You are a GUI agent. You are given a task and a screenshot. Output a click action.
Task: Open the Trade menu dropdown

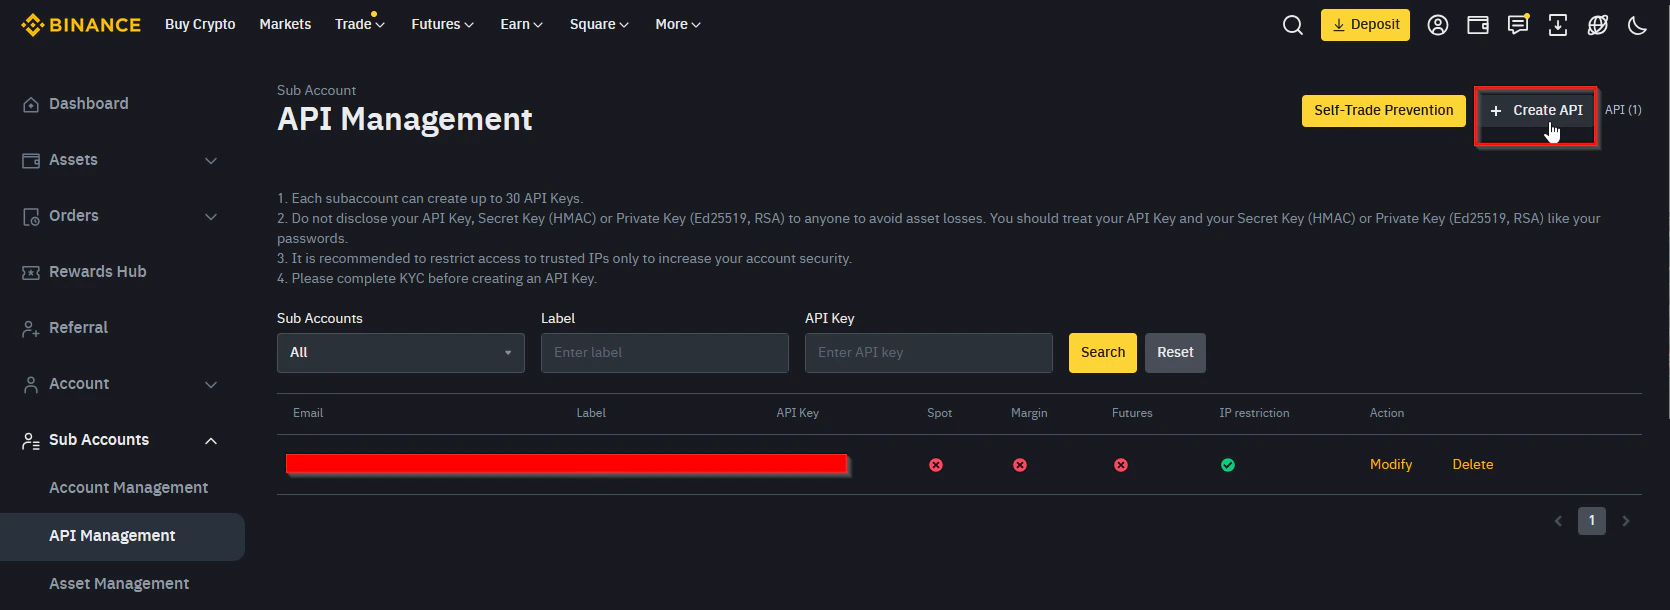(x=359, y=24)
